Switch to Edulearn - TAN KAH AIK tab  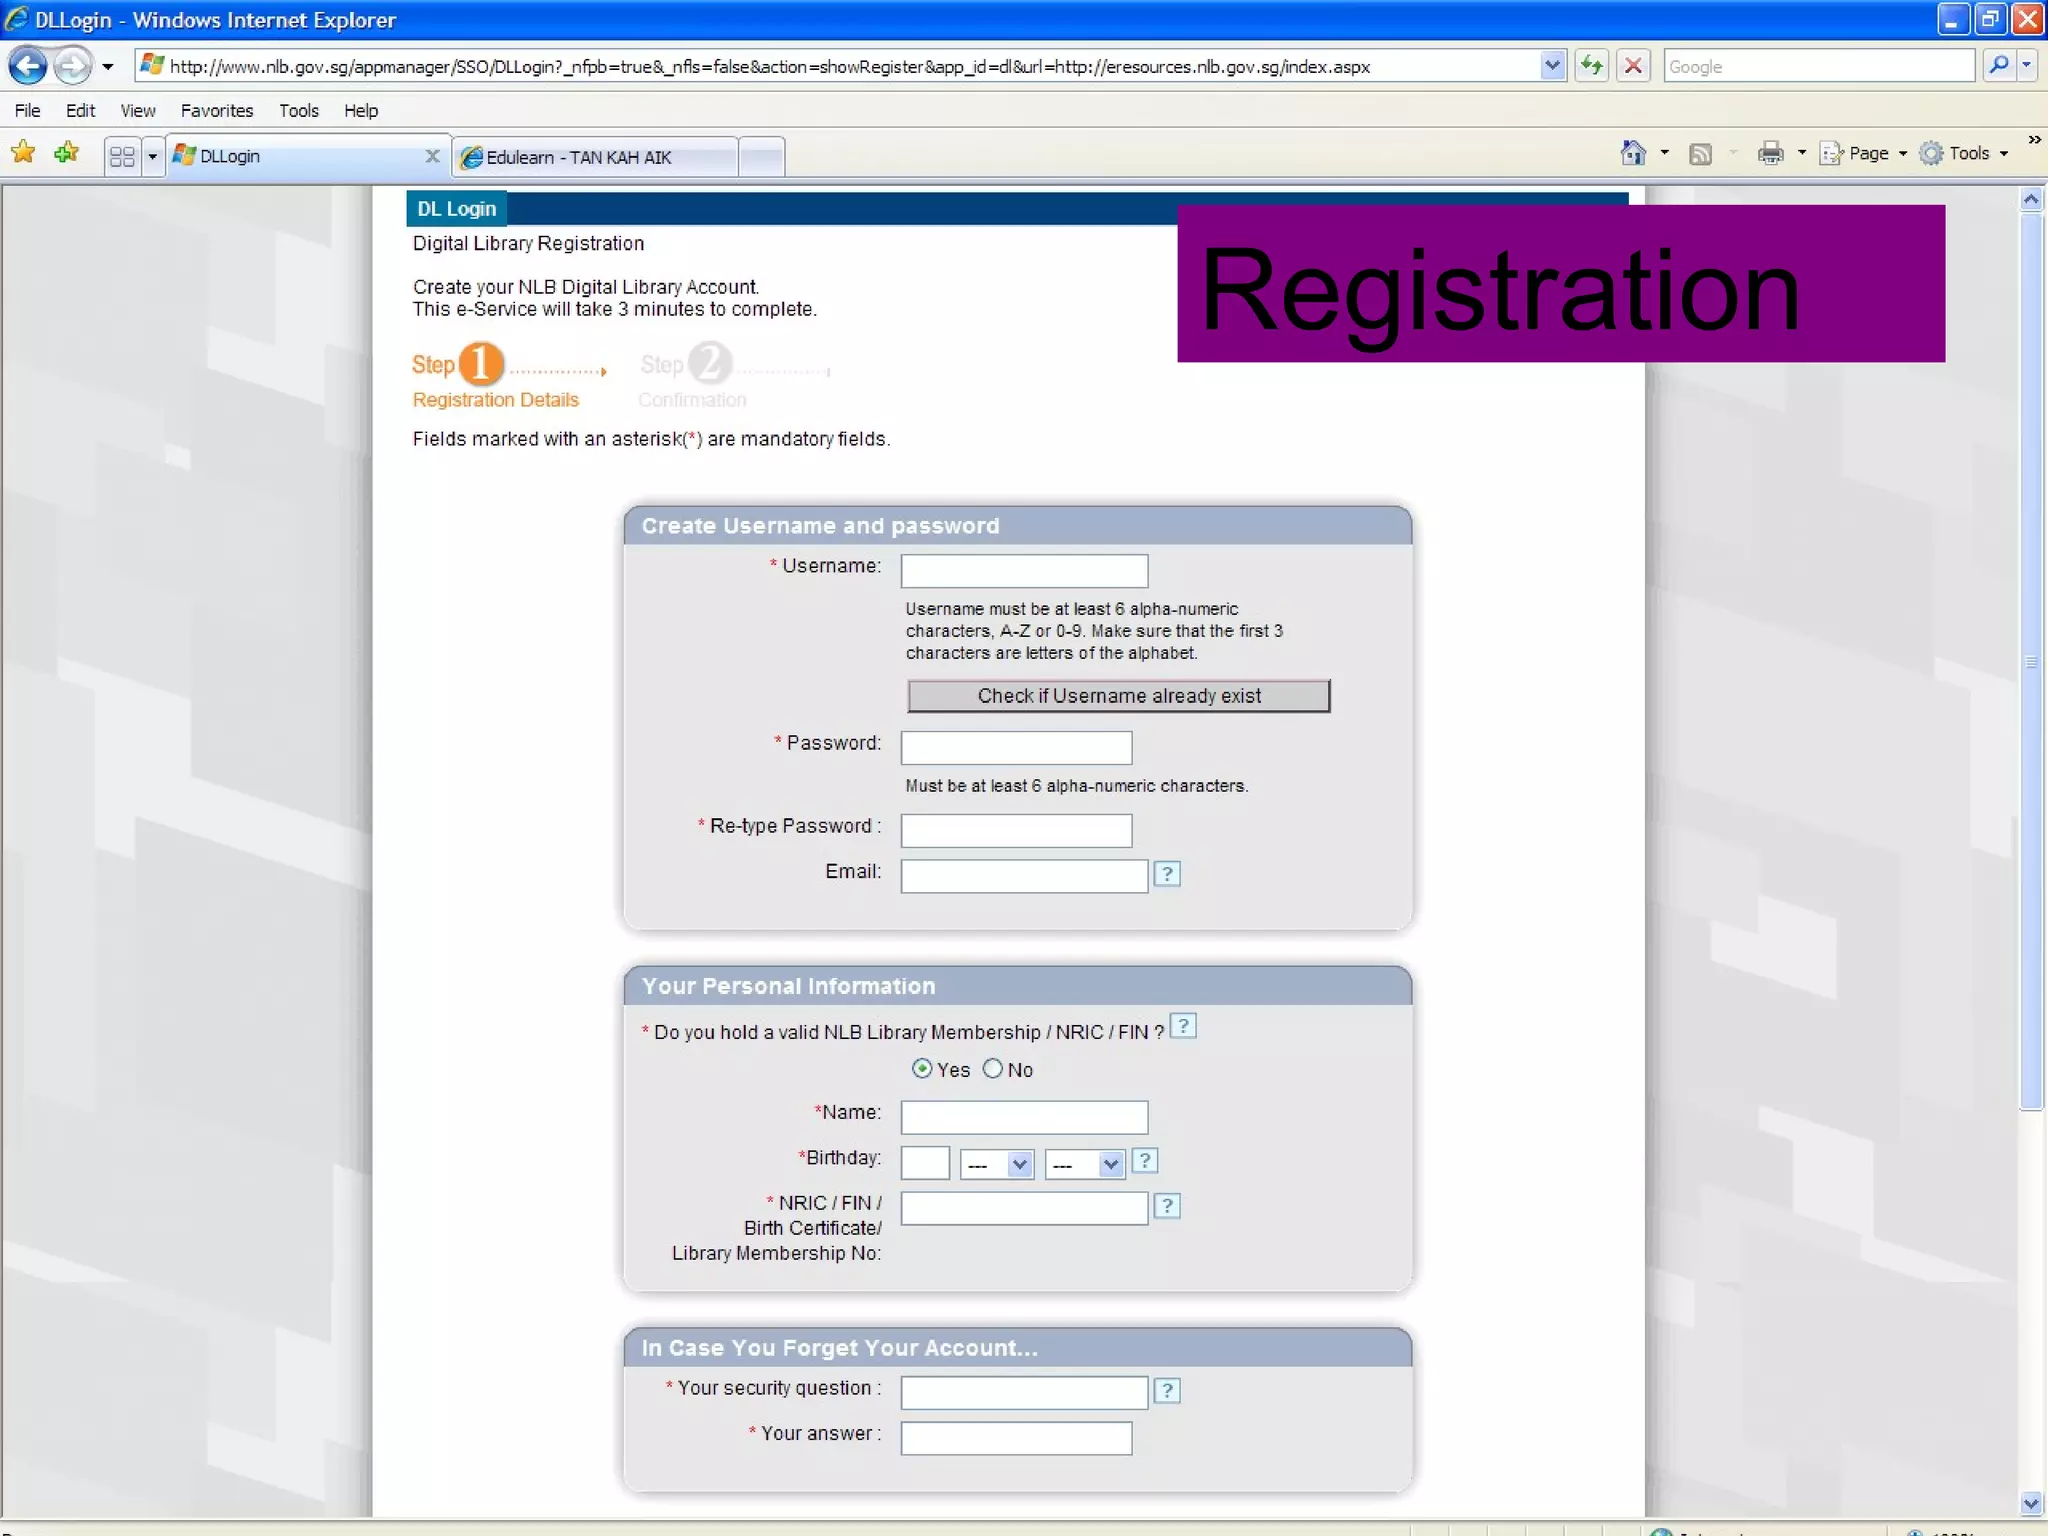point(595,157)
